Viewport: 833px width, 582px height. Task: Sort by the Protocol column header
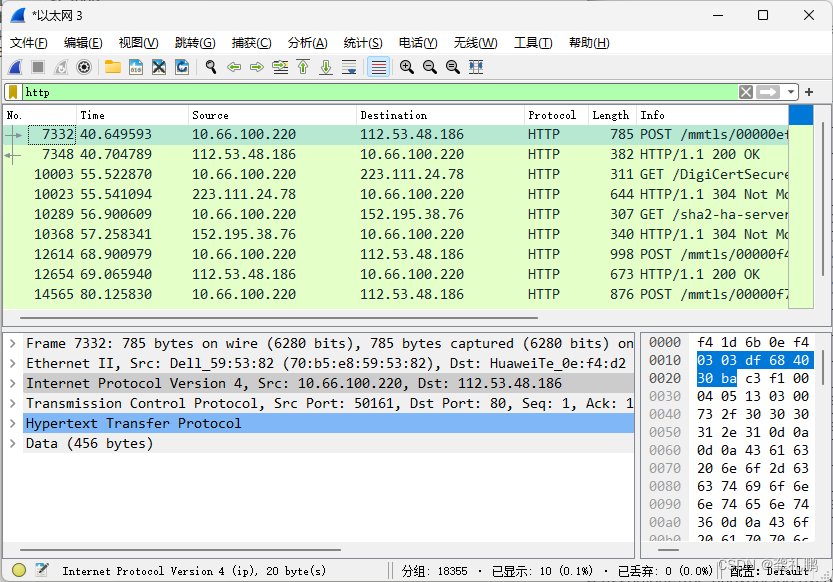click(556, 115)
